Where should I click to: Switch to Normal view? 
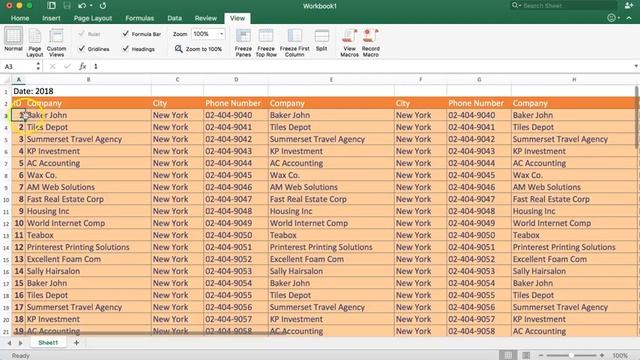click(13, 40)
